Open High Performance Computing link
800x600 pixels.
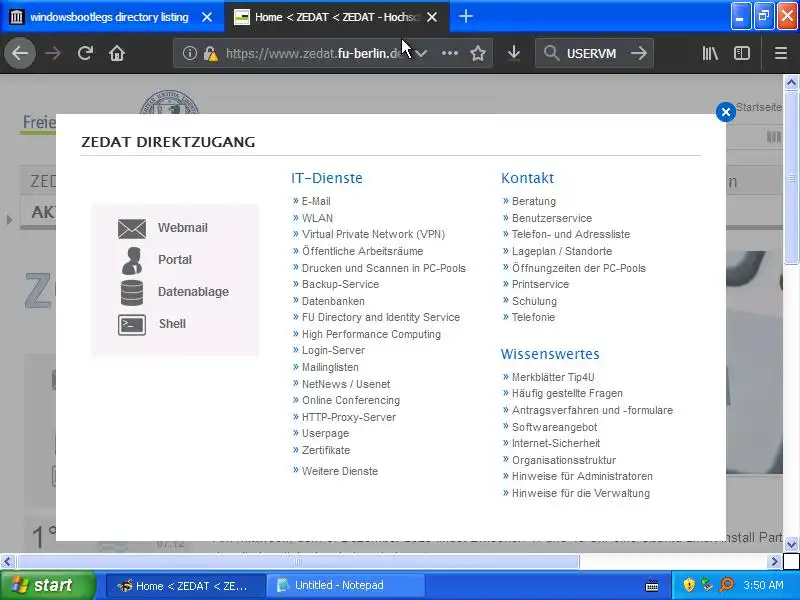[371, 334]
